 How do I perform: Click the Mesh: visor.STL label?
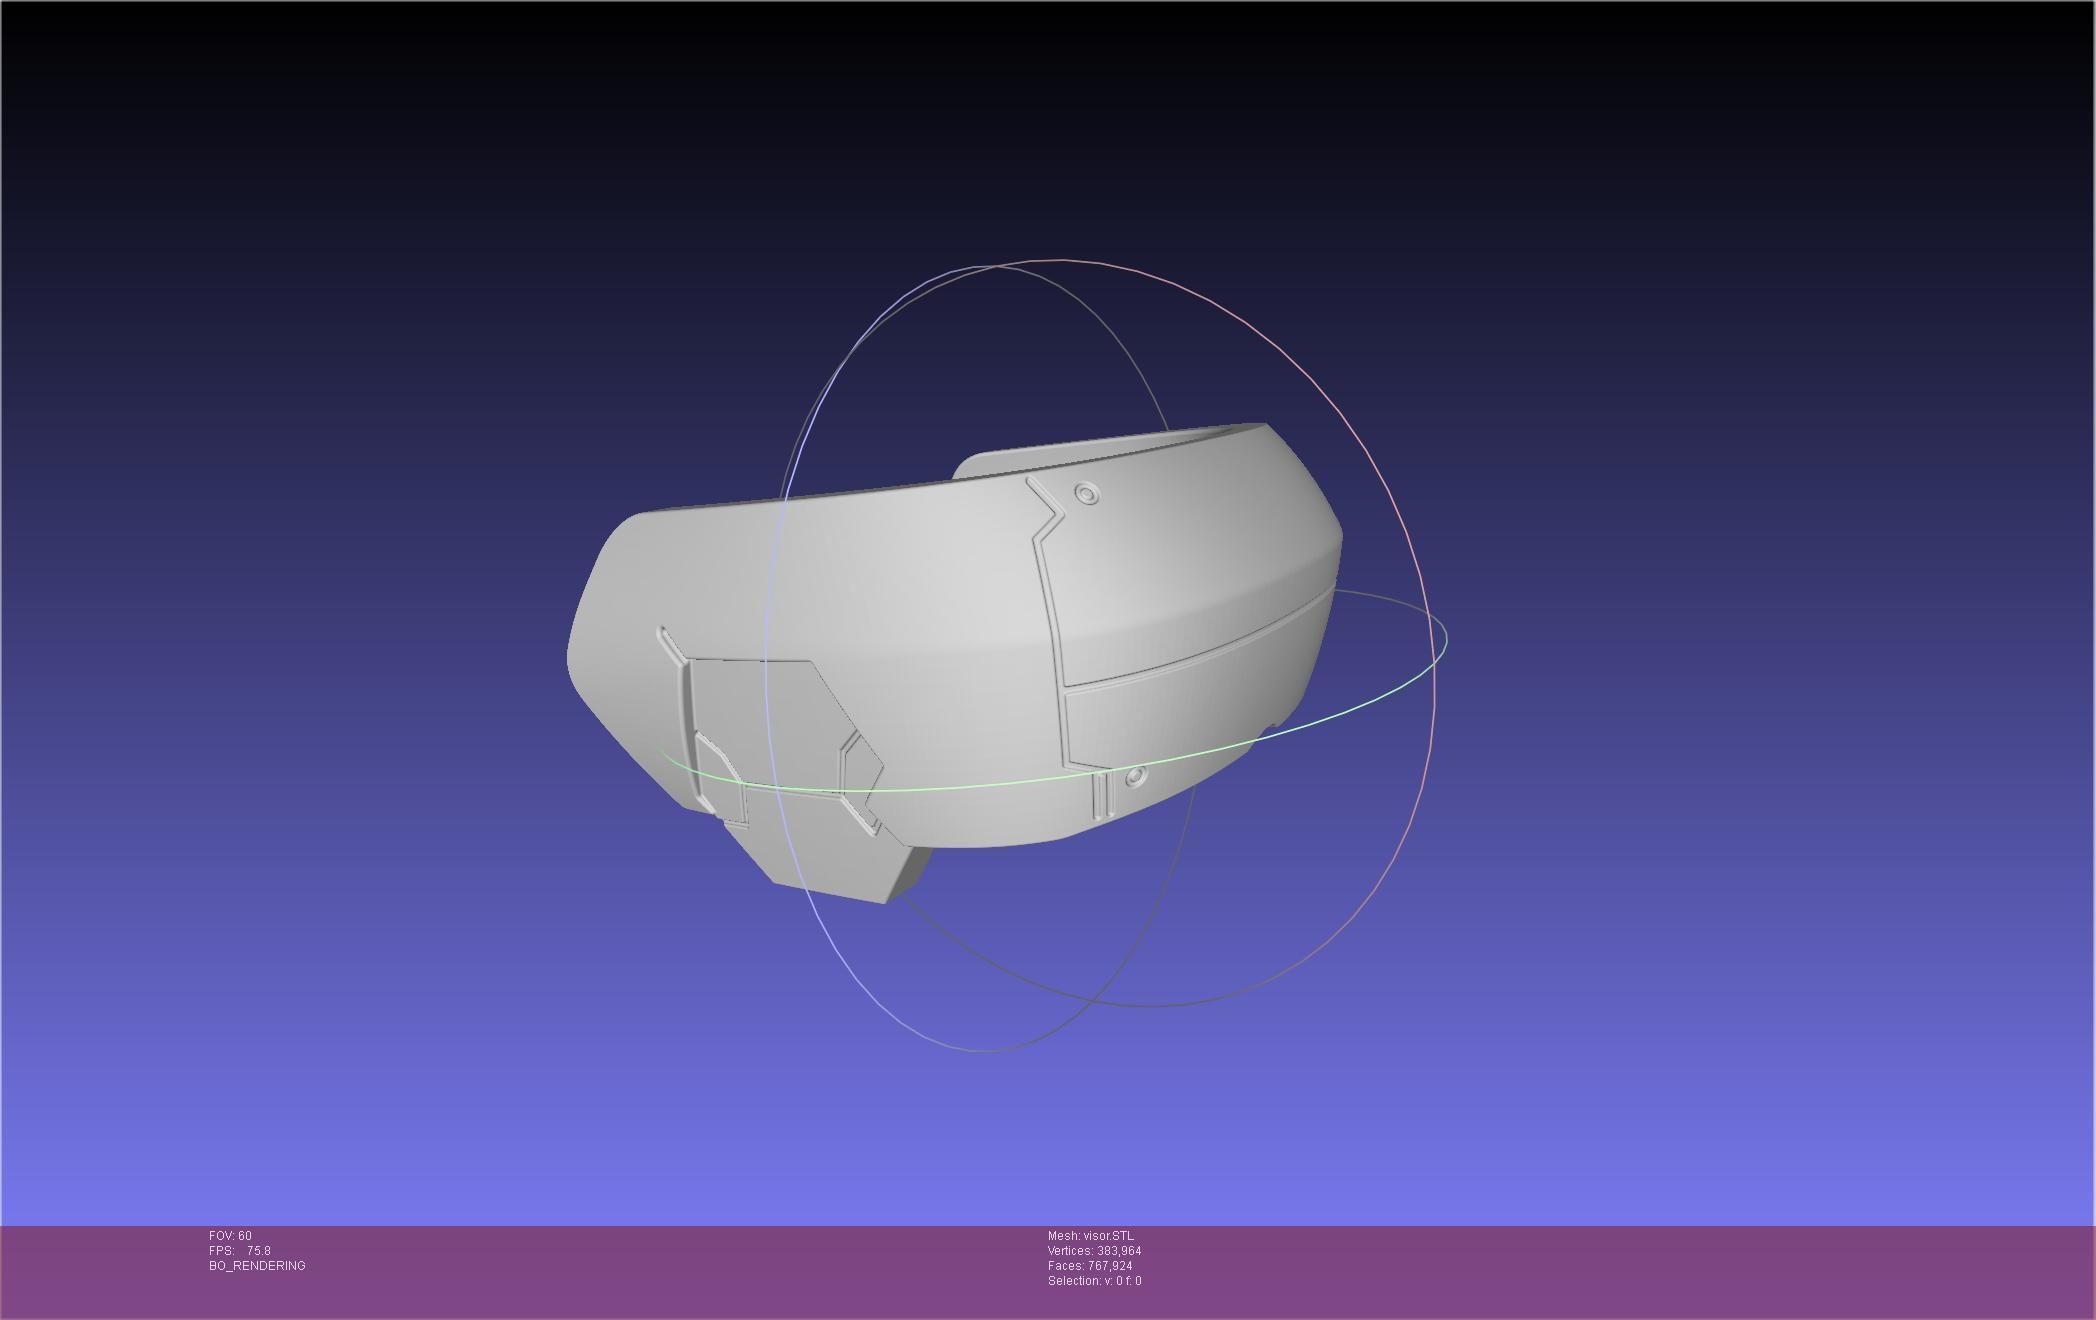tap(1091, 1236)
